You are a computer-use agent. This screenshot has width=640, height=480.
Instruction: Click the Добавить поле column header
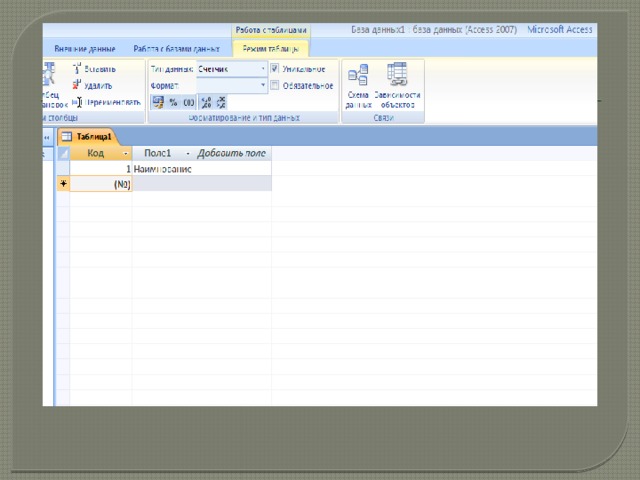click(231, 153)
